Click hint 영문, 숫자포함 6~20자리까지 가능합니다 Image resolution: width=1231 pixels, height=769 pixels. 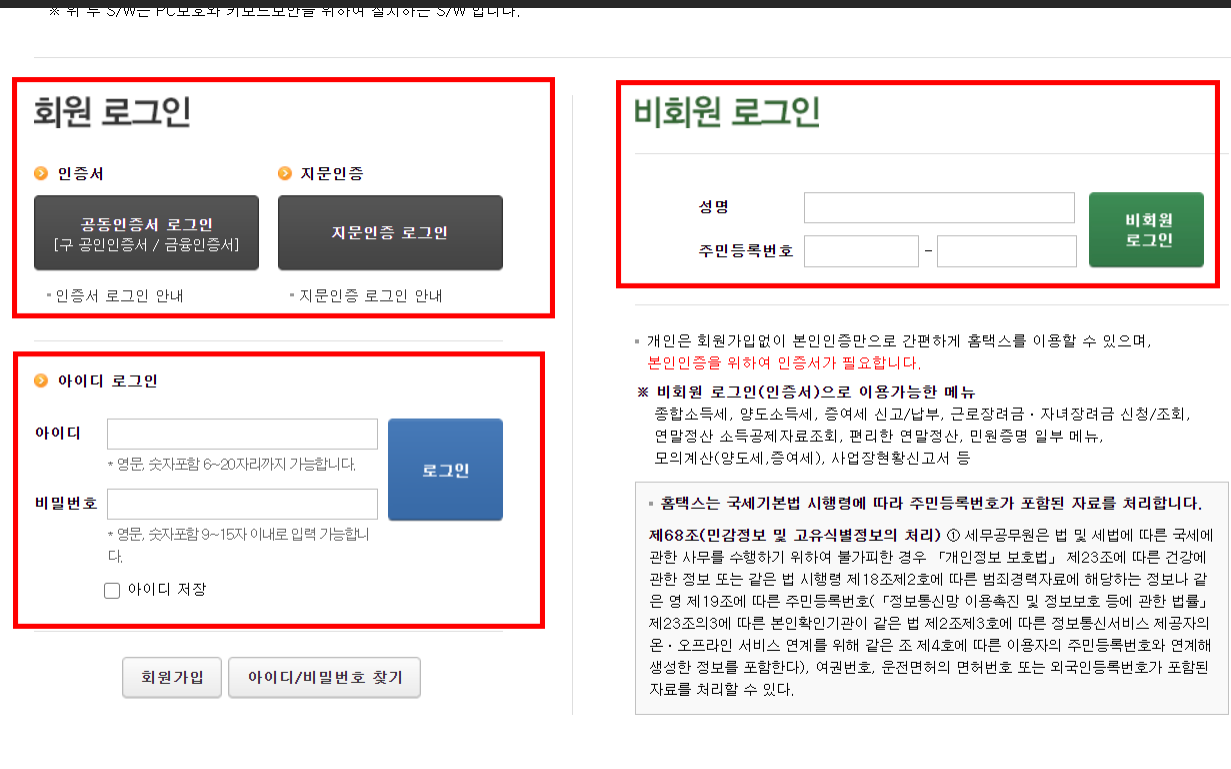tap(231, 465)
